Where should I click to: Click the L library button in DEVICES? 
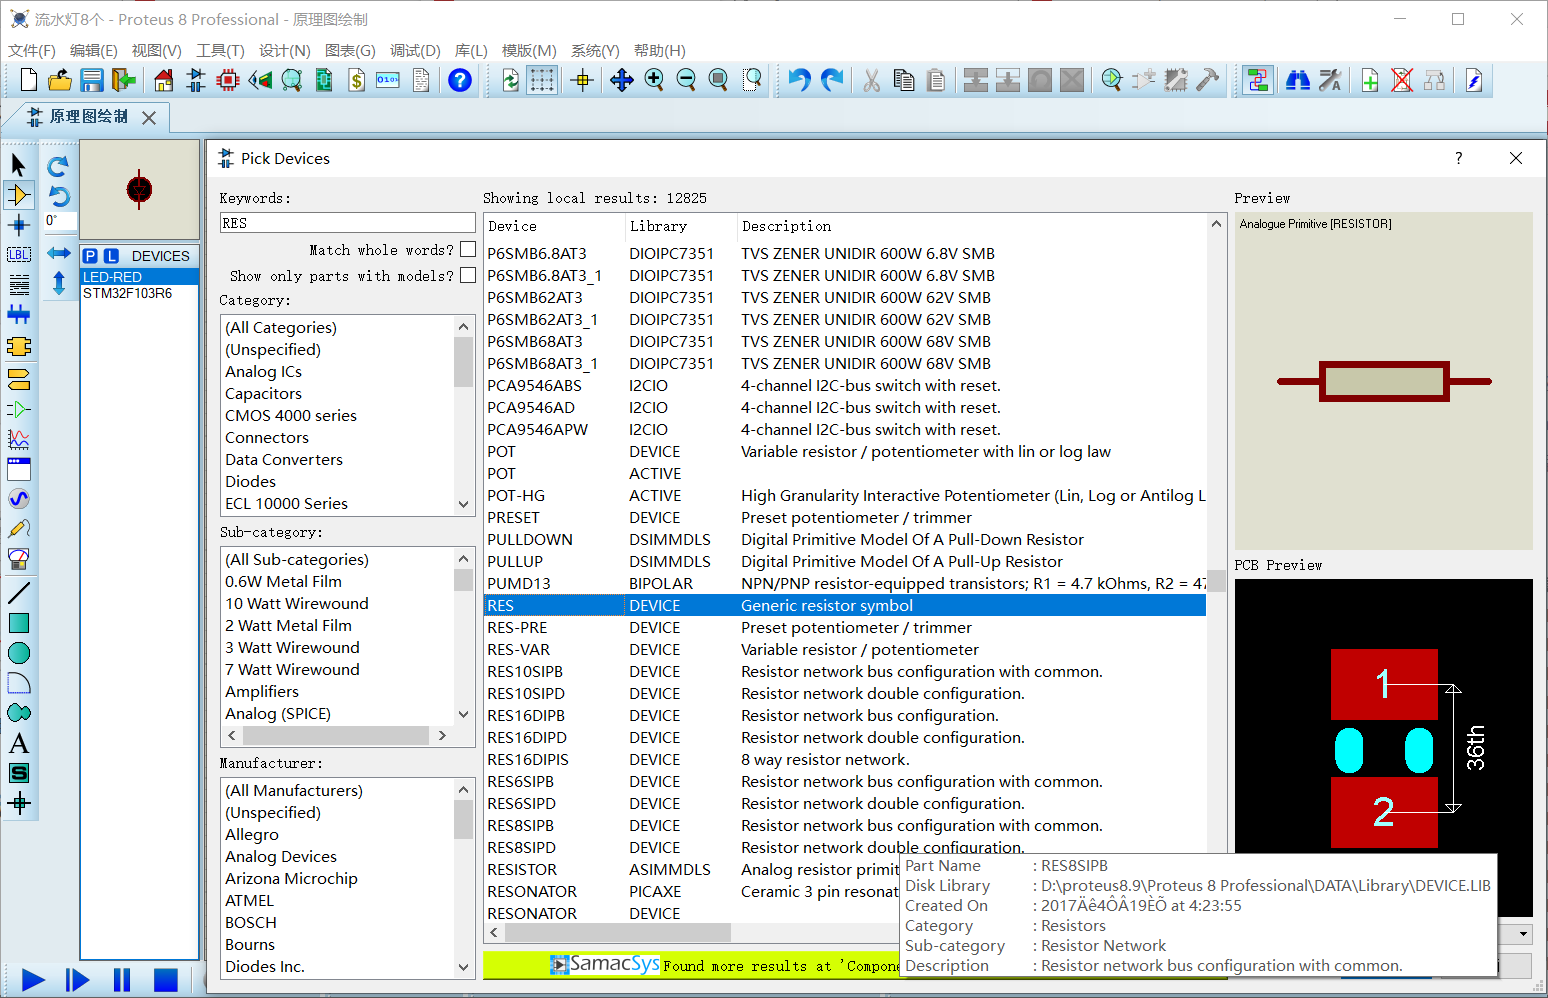111,256
